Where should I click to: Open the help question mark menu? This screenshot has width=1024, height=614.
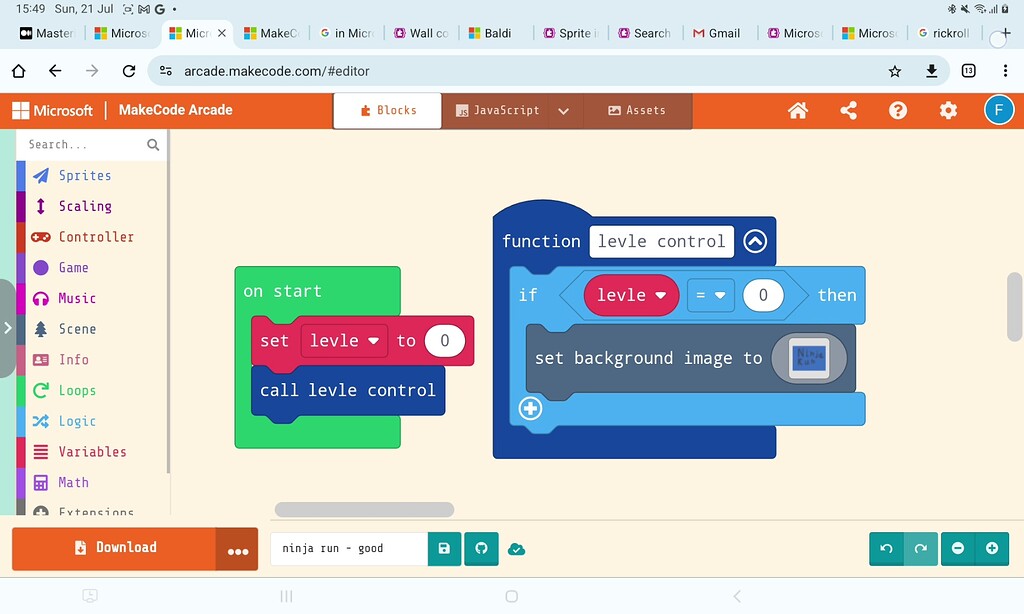point(898,110)
